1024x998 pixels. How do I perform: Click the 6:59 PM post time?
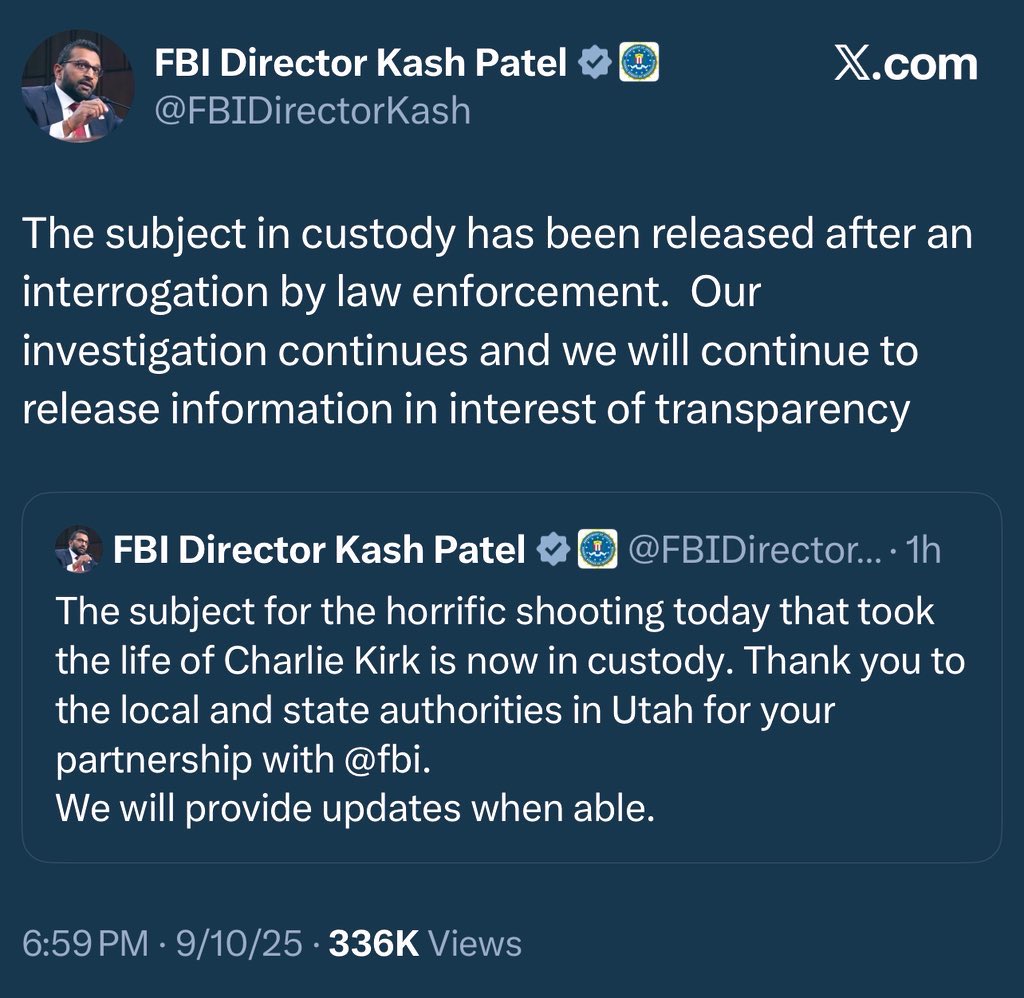tap(84, 944)
